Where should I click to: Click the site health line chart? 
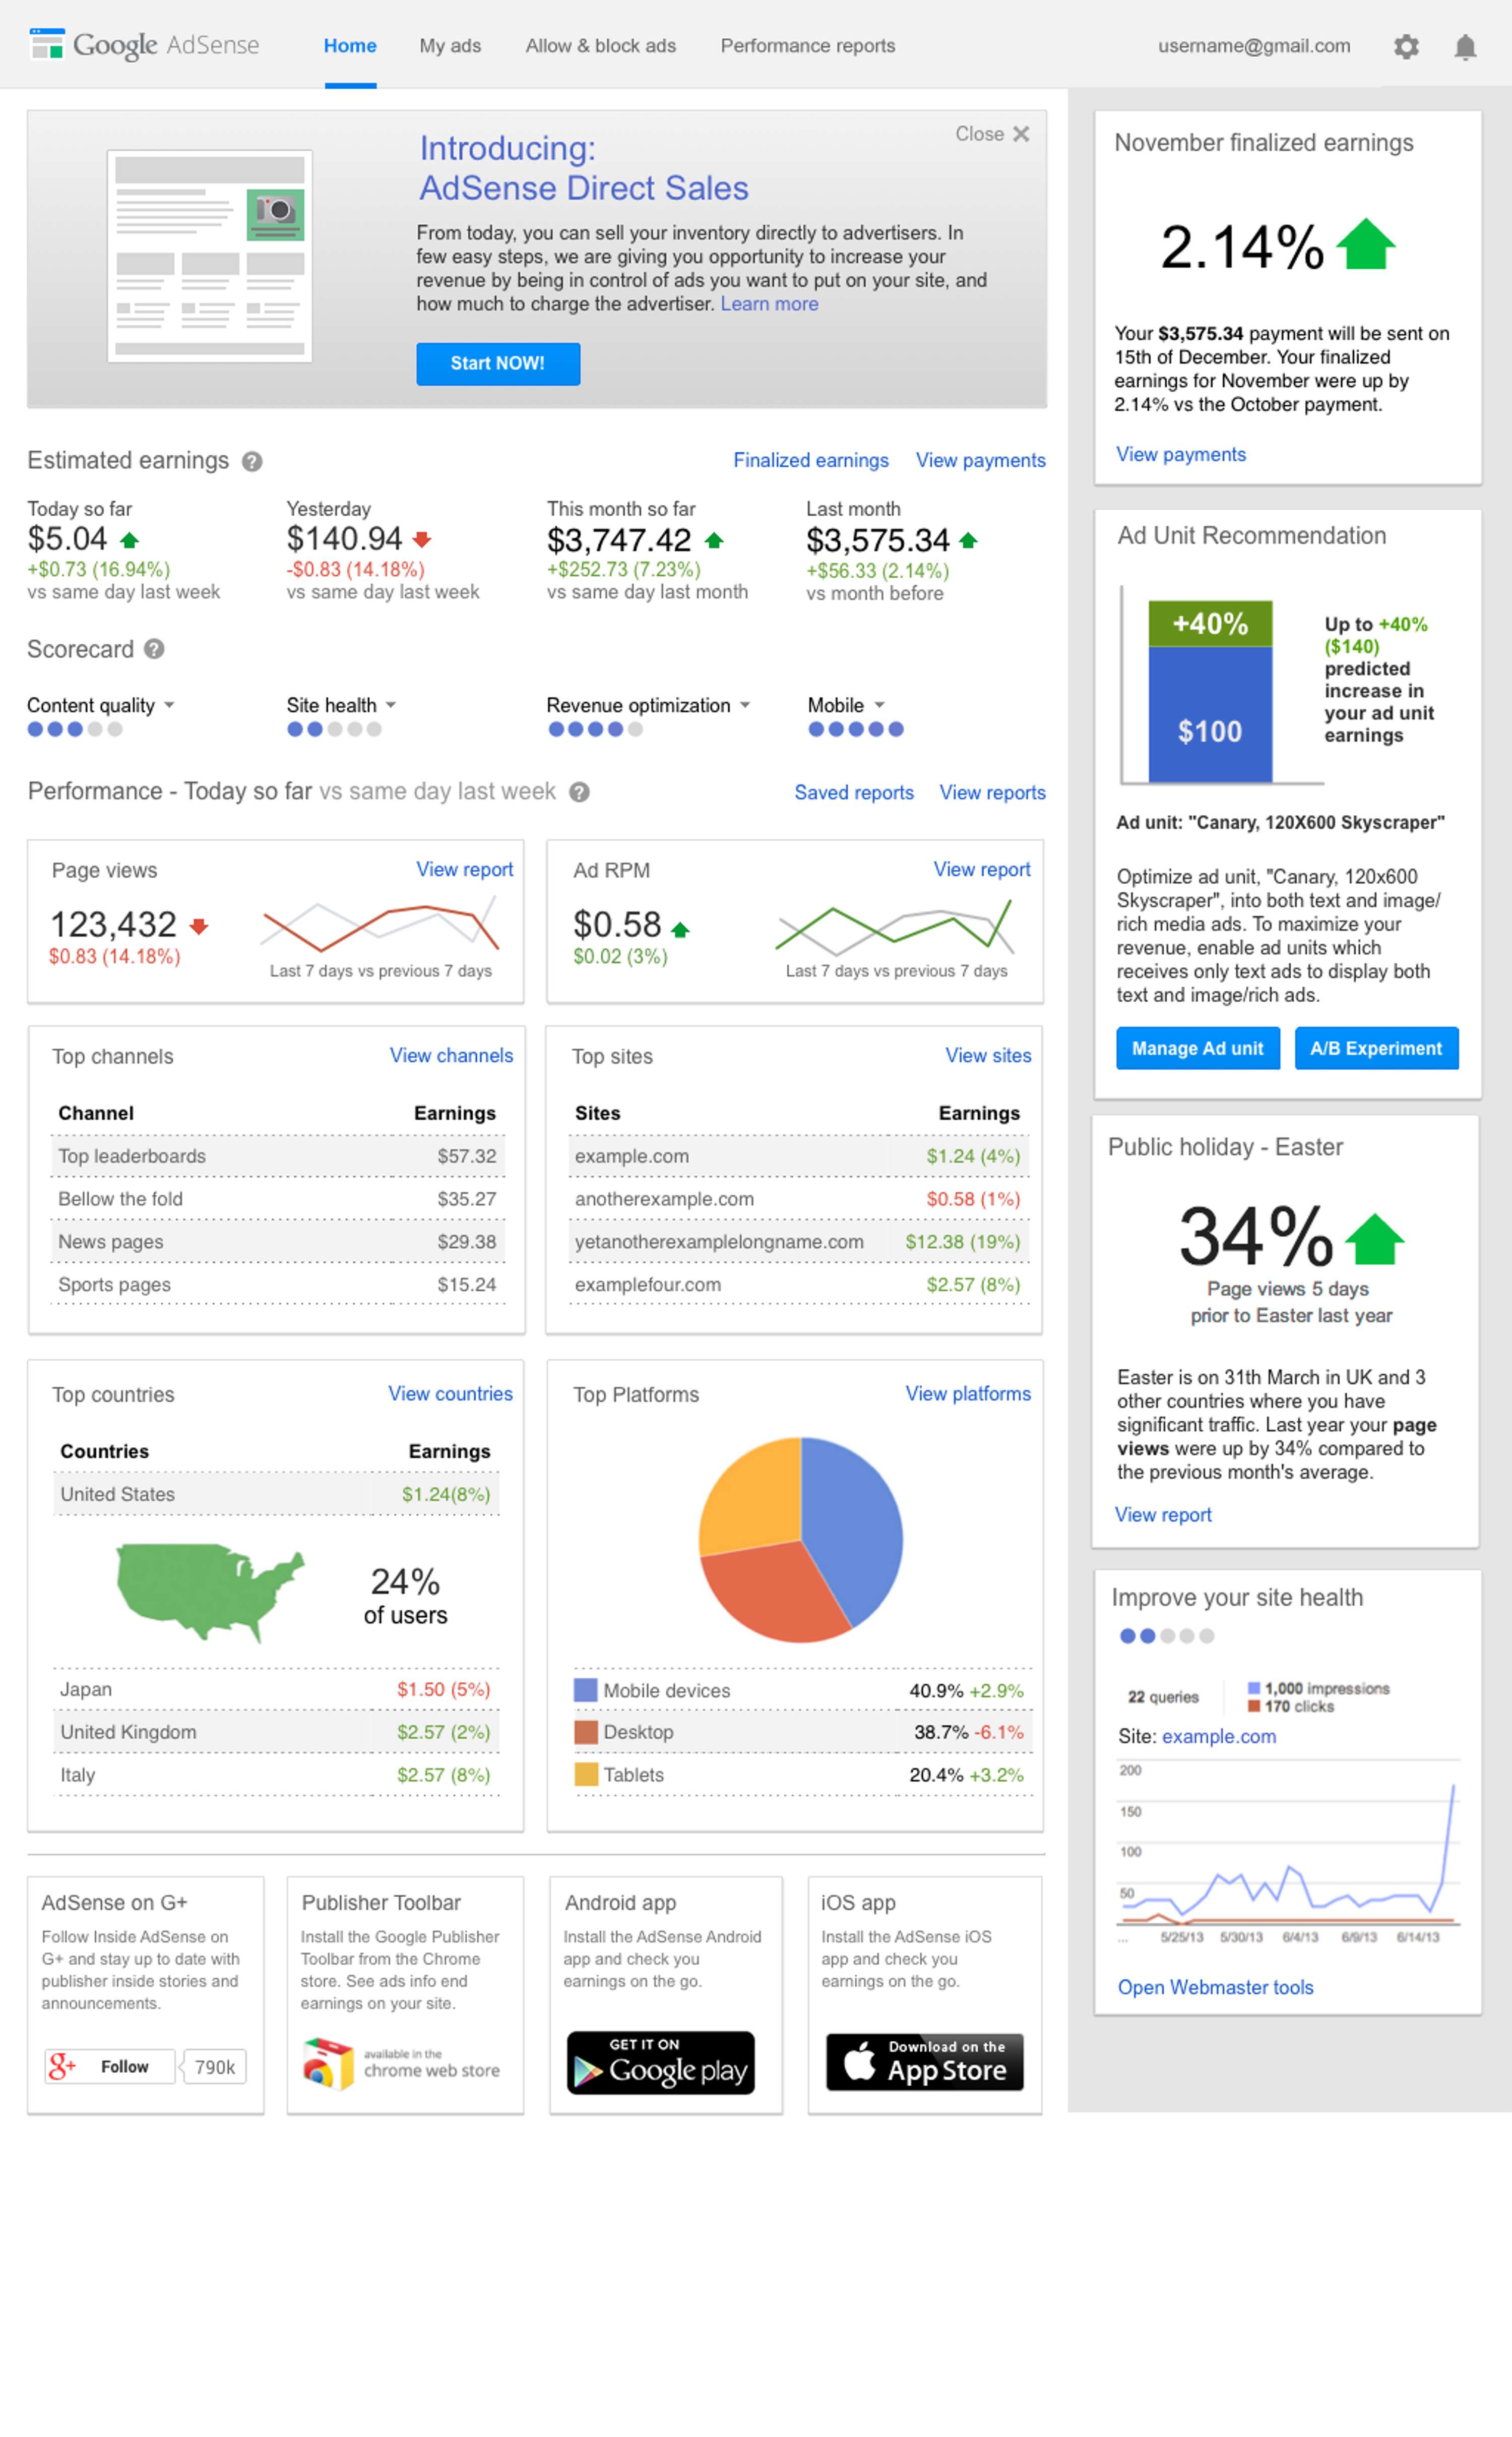coord(1288,1850)
